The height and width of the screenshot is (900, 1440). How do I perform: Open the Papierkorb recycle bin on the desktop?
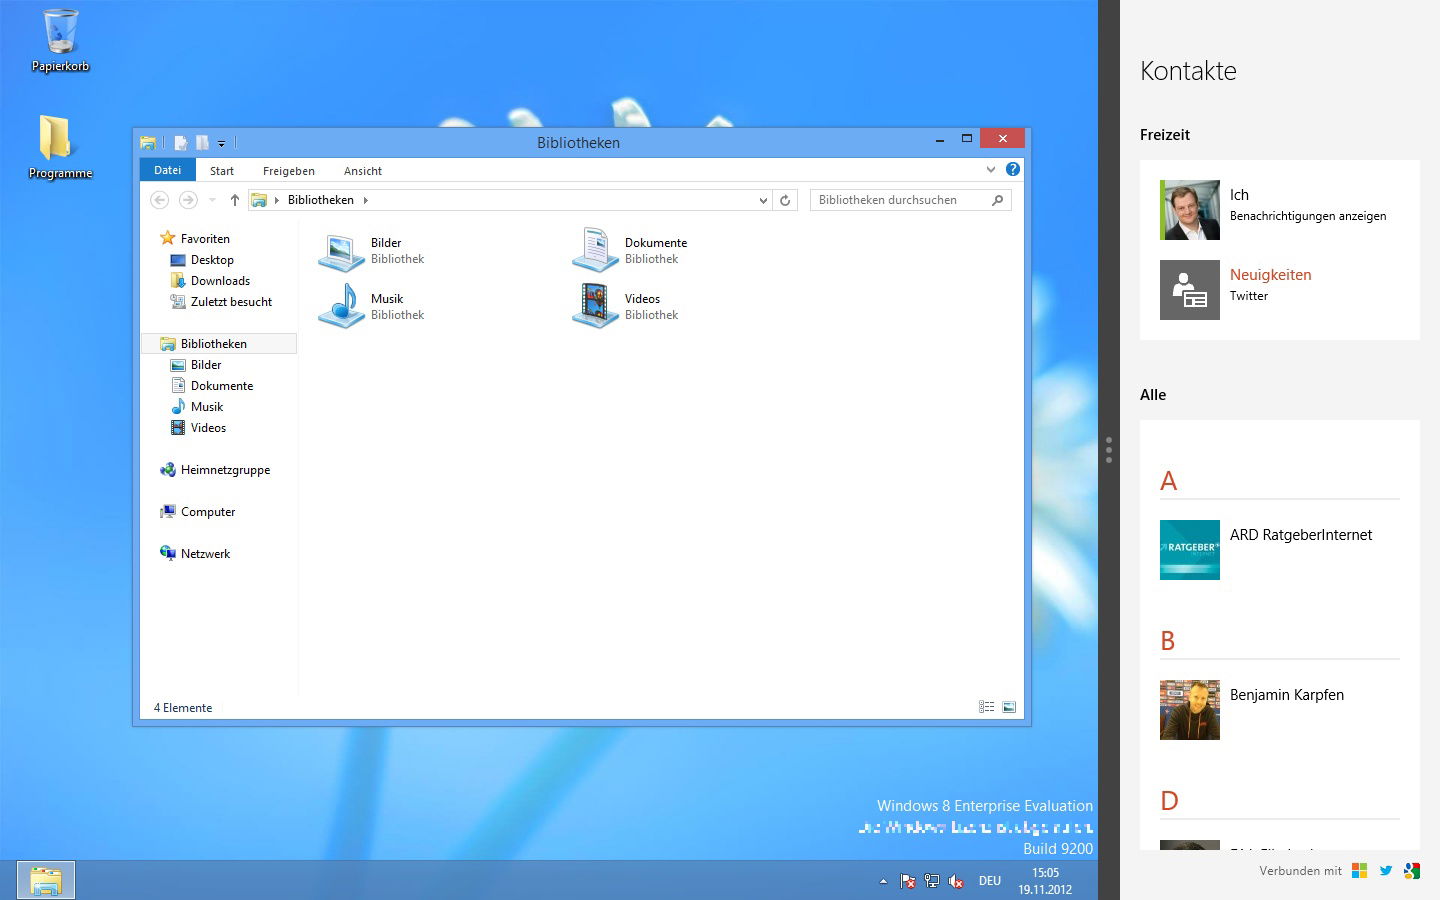60,40
